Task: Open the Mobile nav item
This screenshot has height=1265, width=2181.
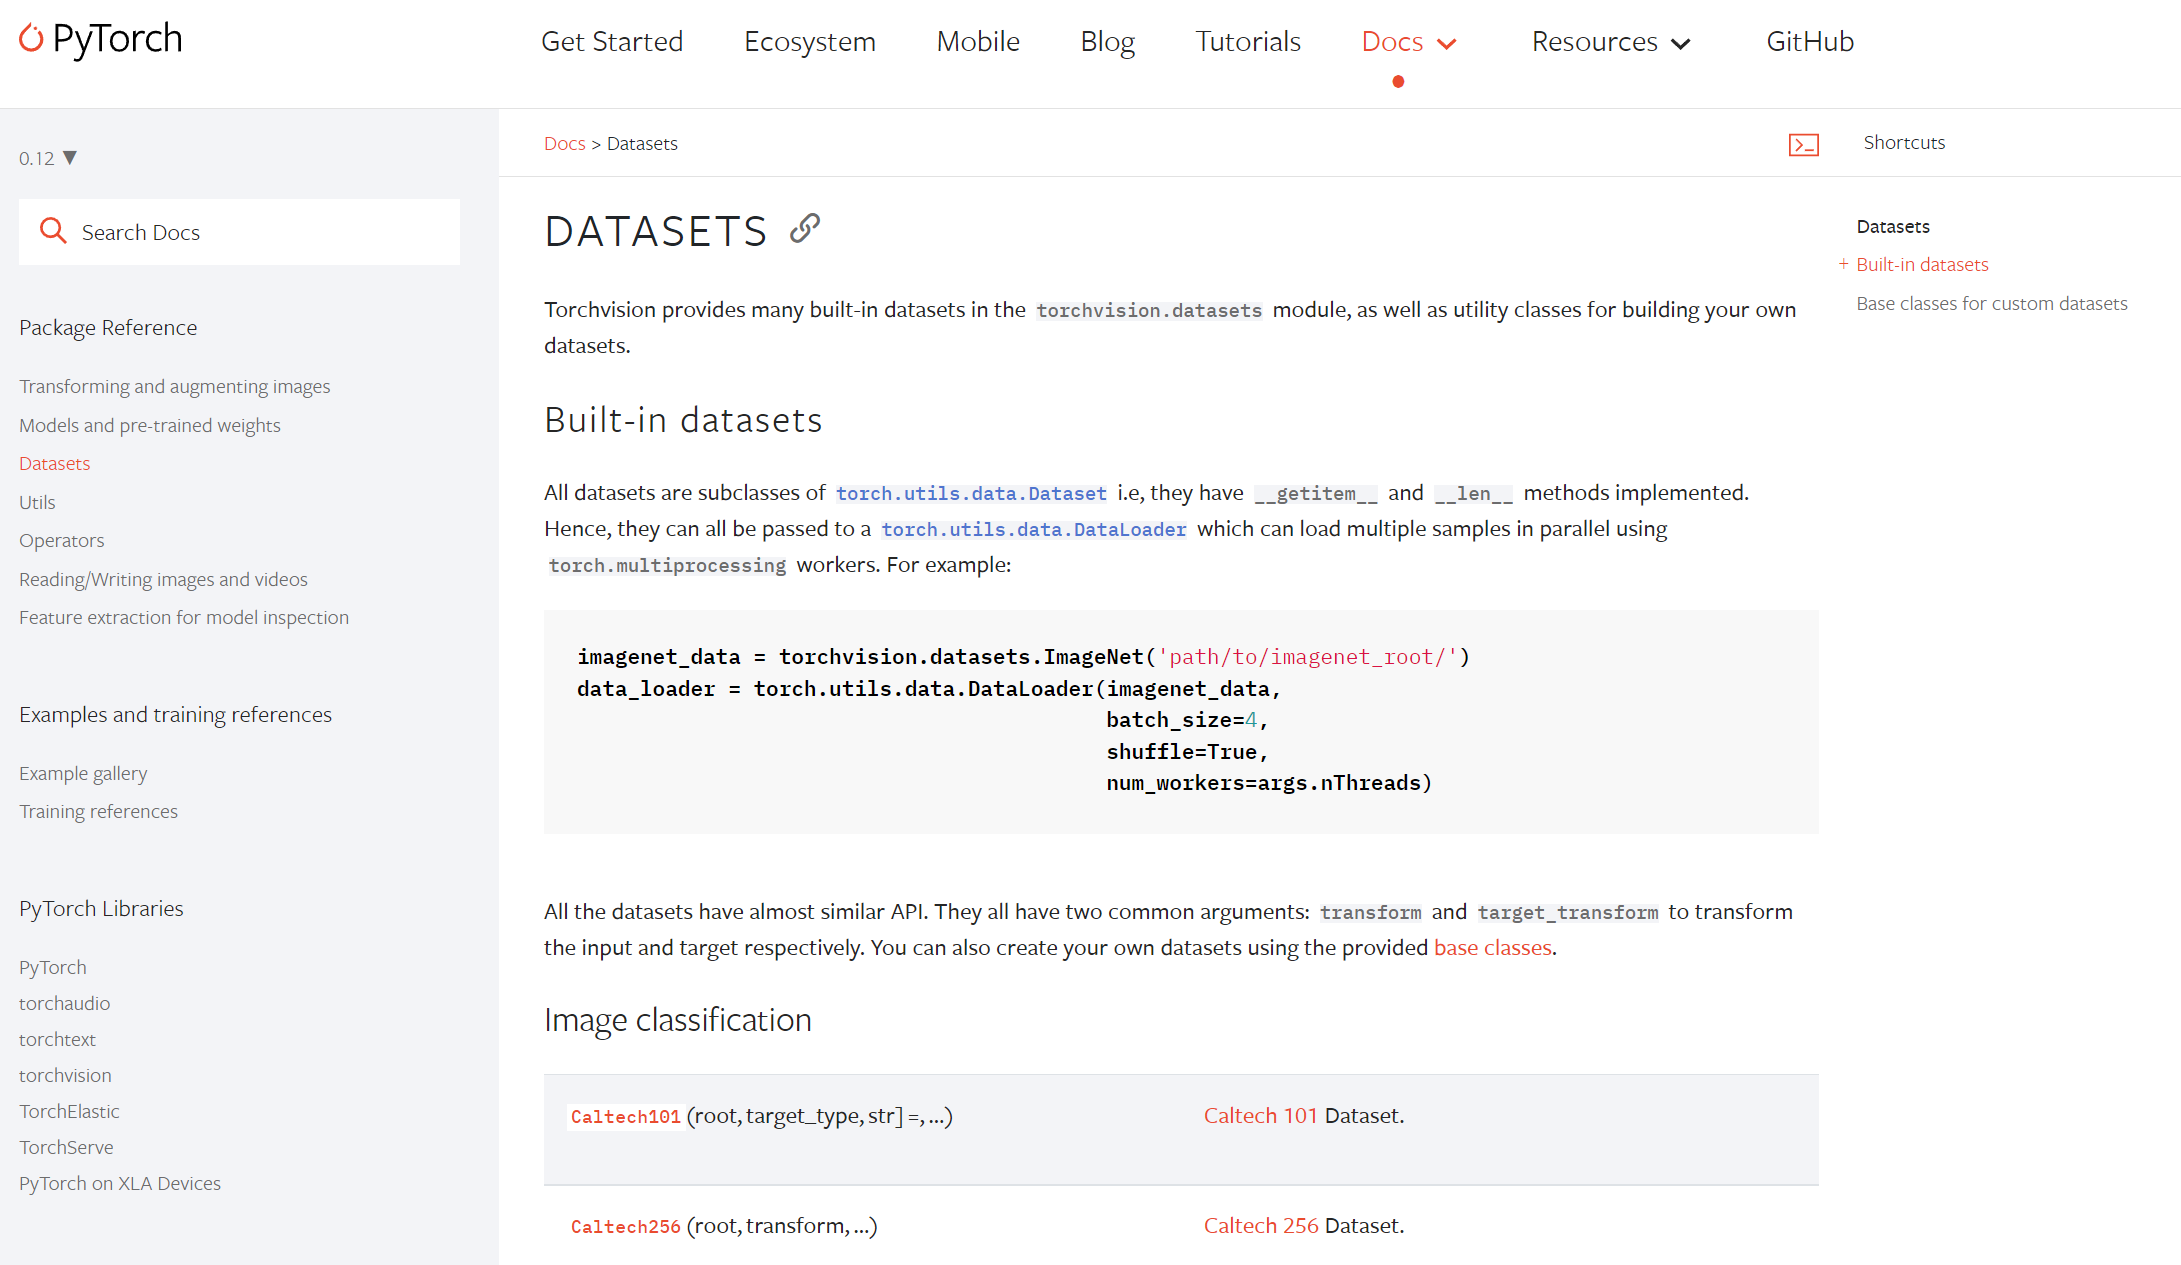Action: [978, 42]
